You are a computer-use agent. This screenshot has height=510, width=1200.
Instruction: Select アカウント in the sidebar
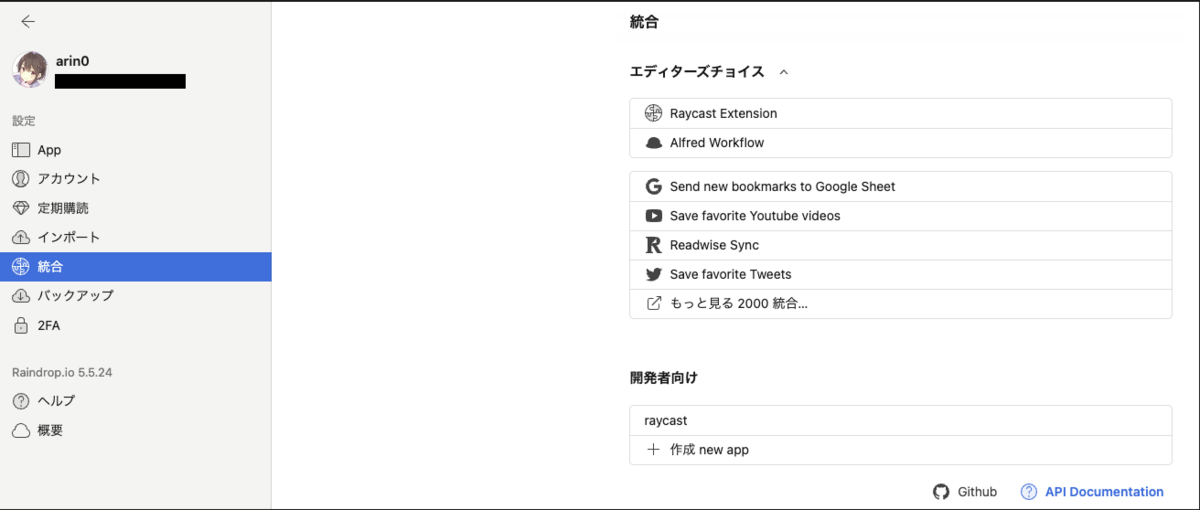(135, 179)
